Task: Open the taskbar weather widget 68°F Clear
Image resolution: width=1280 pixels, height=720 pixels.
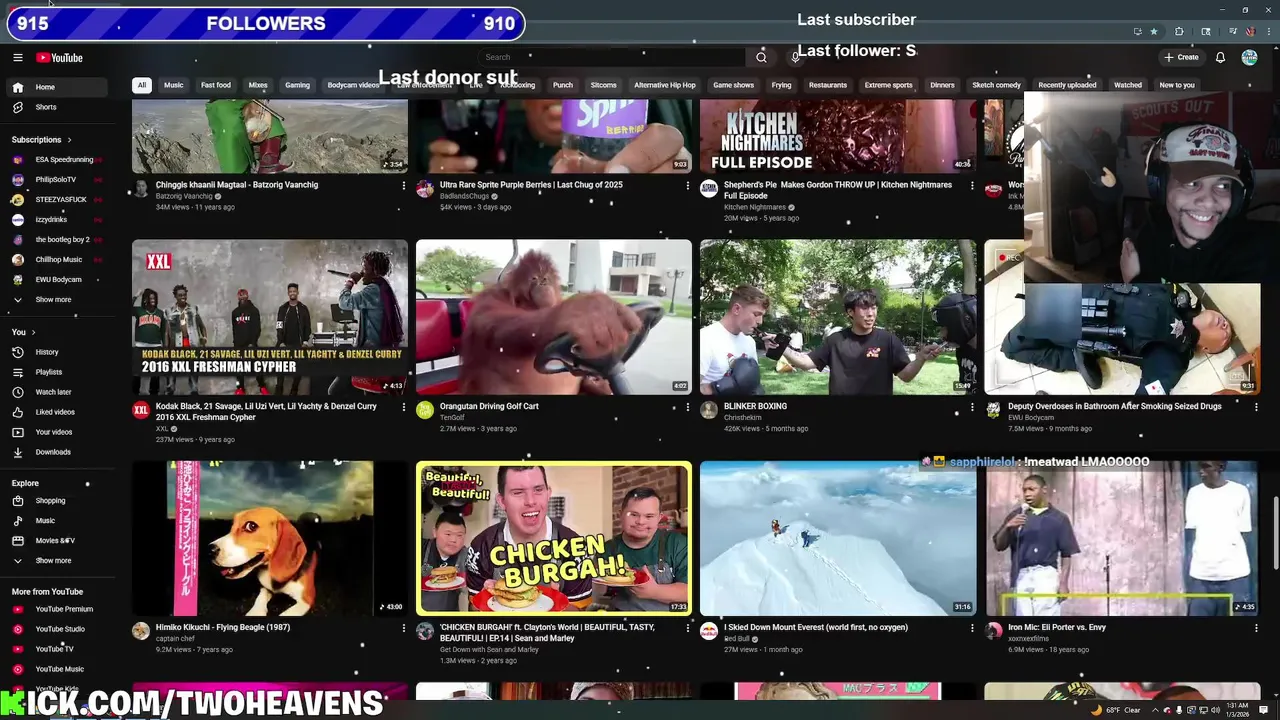Action: 1116,710
